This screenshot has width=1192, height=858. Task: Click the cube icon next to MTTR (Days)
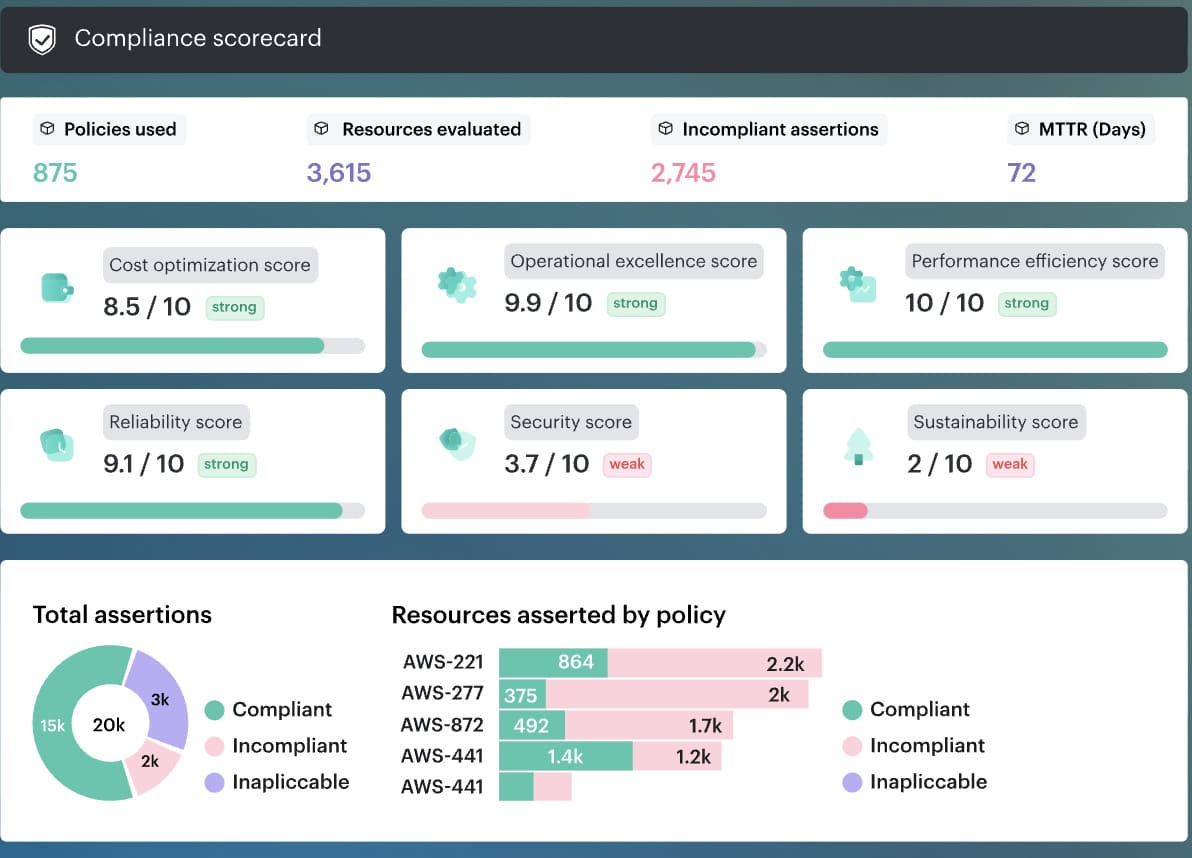[x=1022, y=128]
